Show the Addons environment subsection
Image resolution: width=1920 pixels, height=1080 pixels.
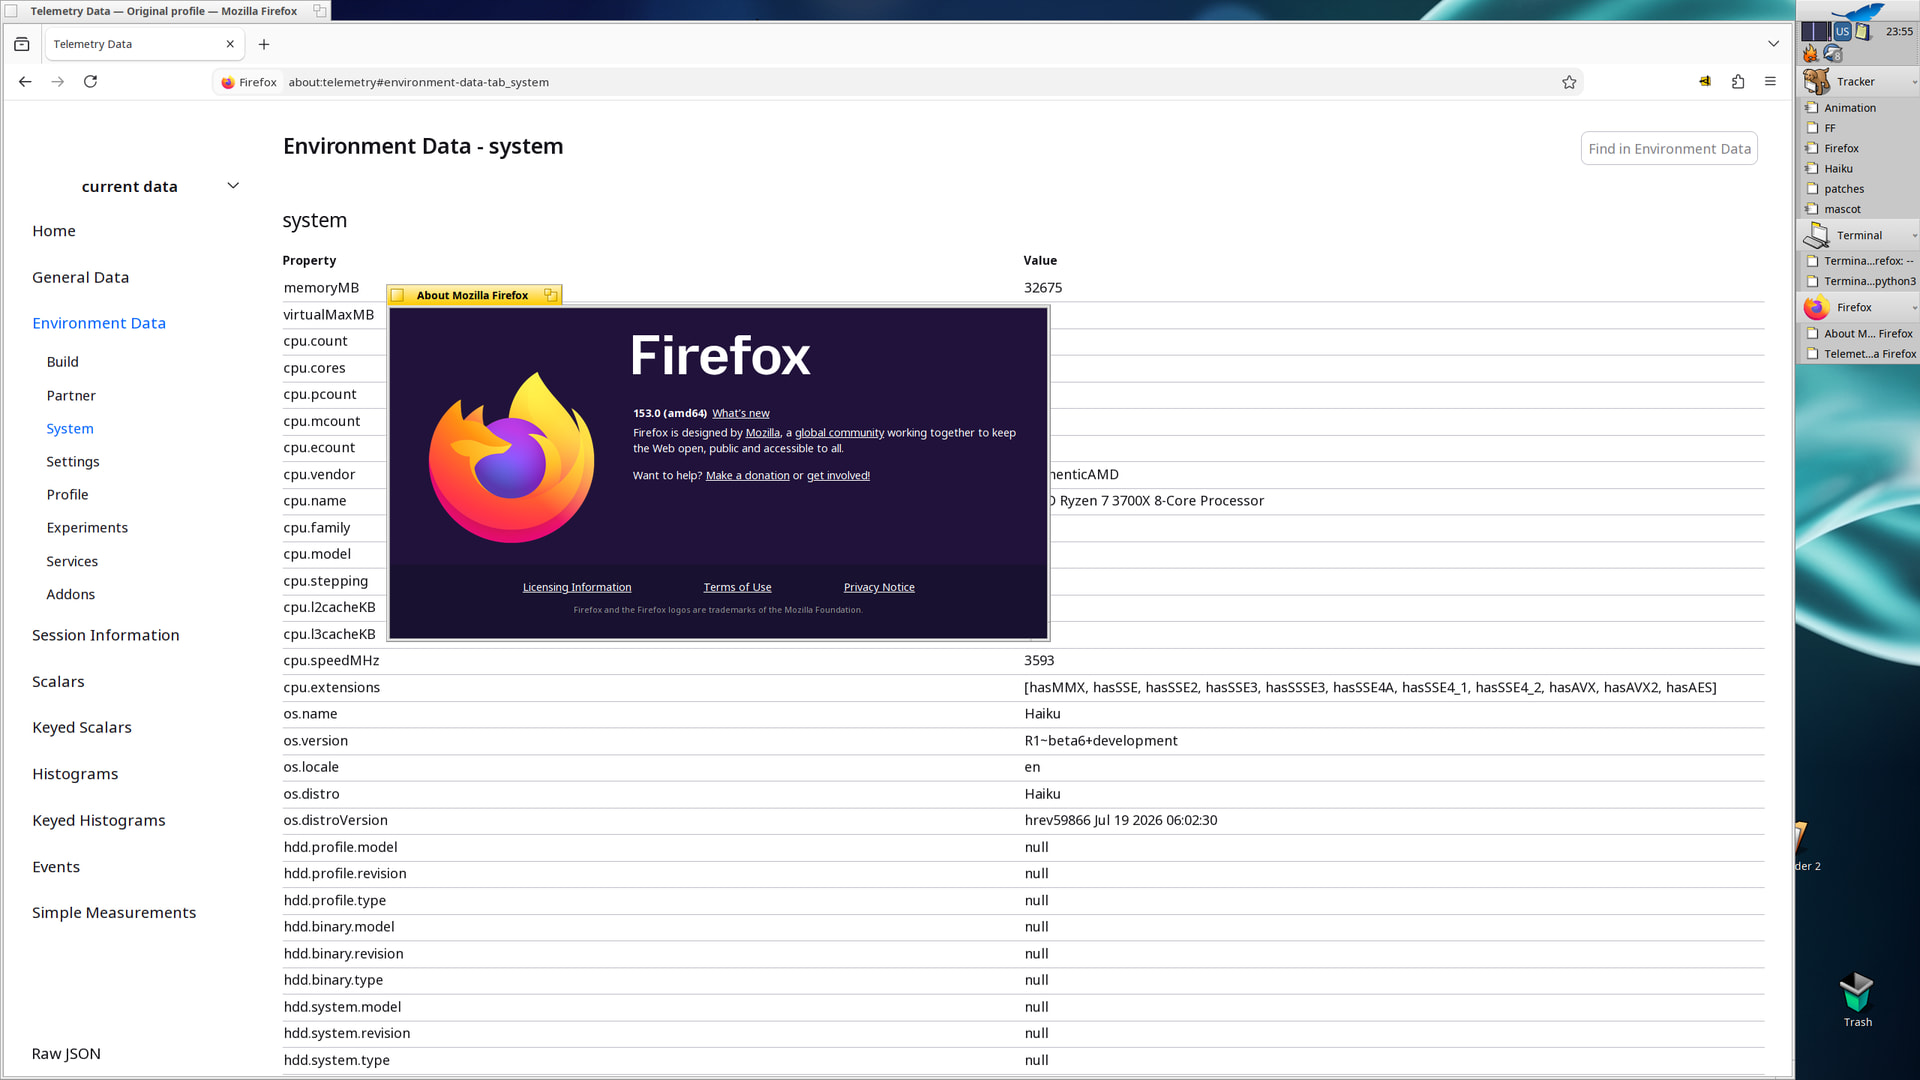(x=70, y=595)
